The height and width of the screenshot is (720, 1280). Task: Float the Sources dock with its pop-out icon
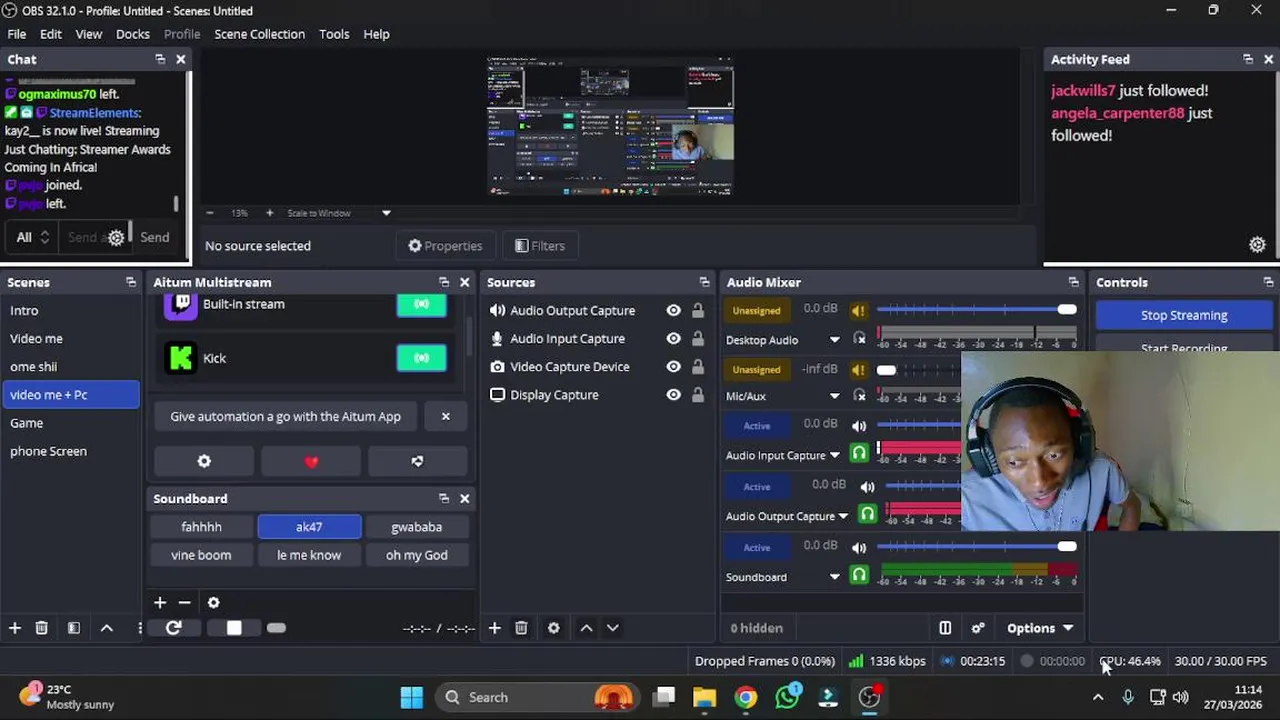(705, 282)
